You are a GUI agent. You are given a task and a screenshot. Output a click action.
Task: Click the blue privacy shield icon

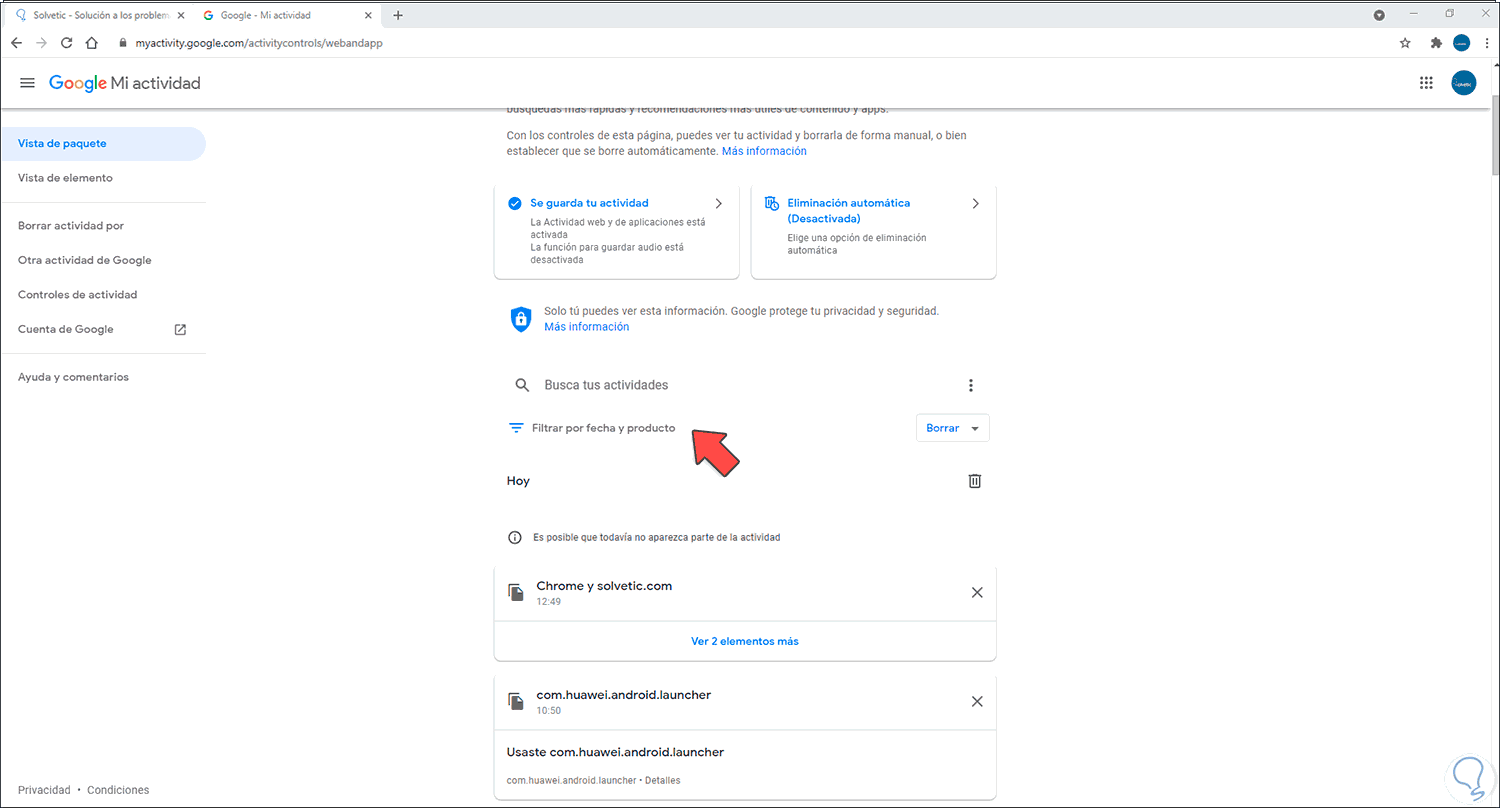coord(520,319)
